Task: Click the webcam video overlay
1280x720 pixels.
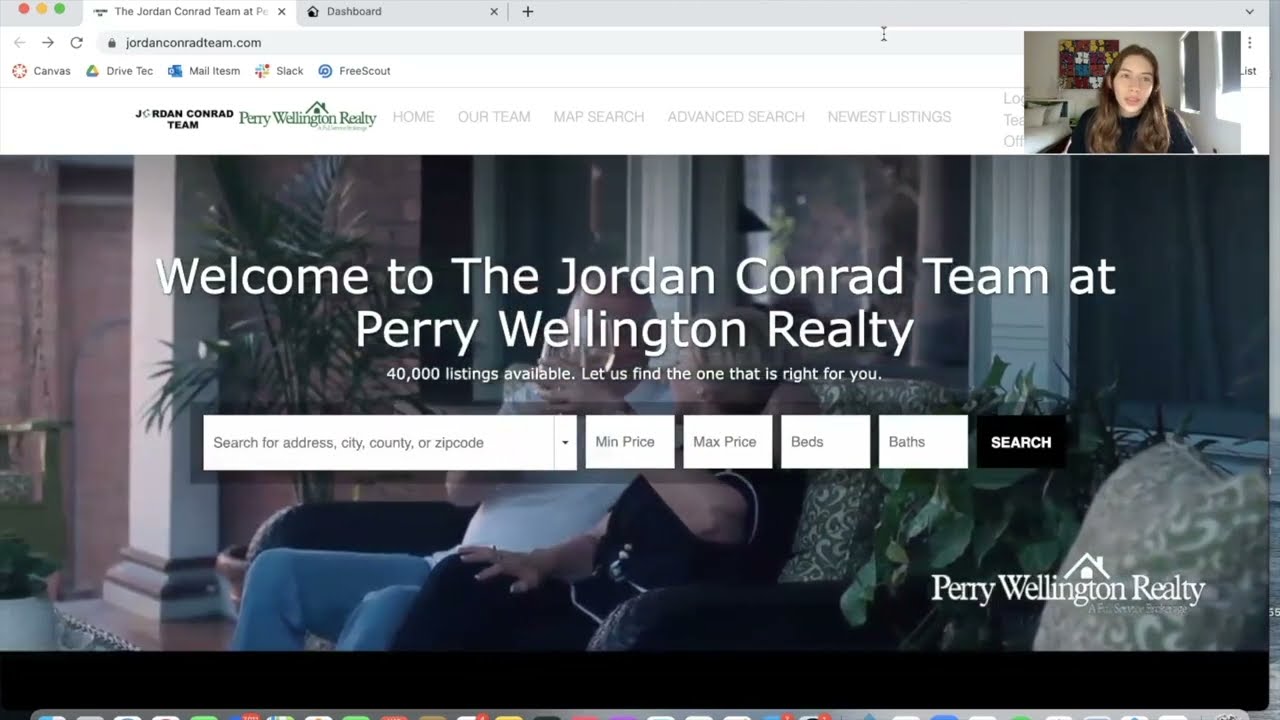Action: pos(1132,92)
